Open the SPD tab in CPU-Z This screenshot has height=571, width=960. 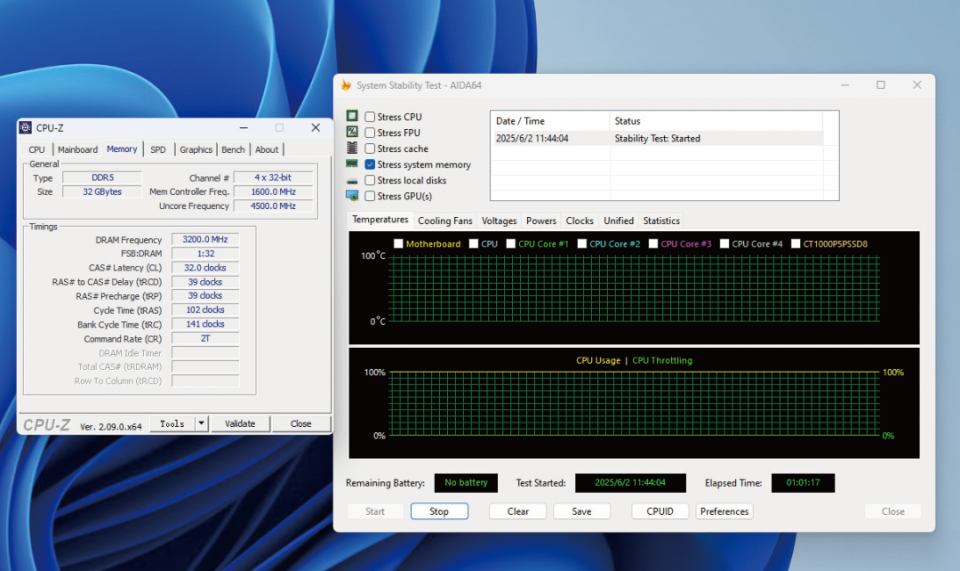click(x=158, y=149)
